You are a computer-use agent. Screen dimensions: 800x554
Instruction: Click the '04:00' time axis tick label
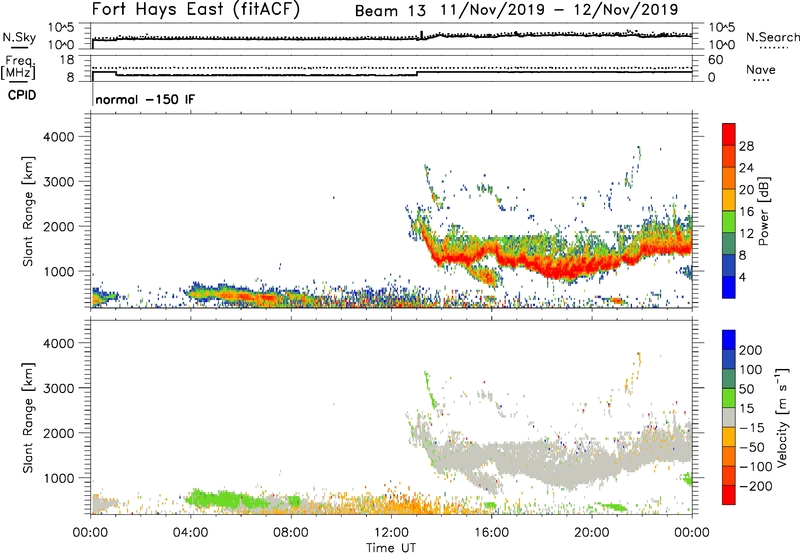190,532
